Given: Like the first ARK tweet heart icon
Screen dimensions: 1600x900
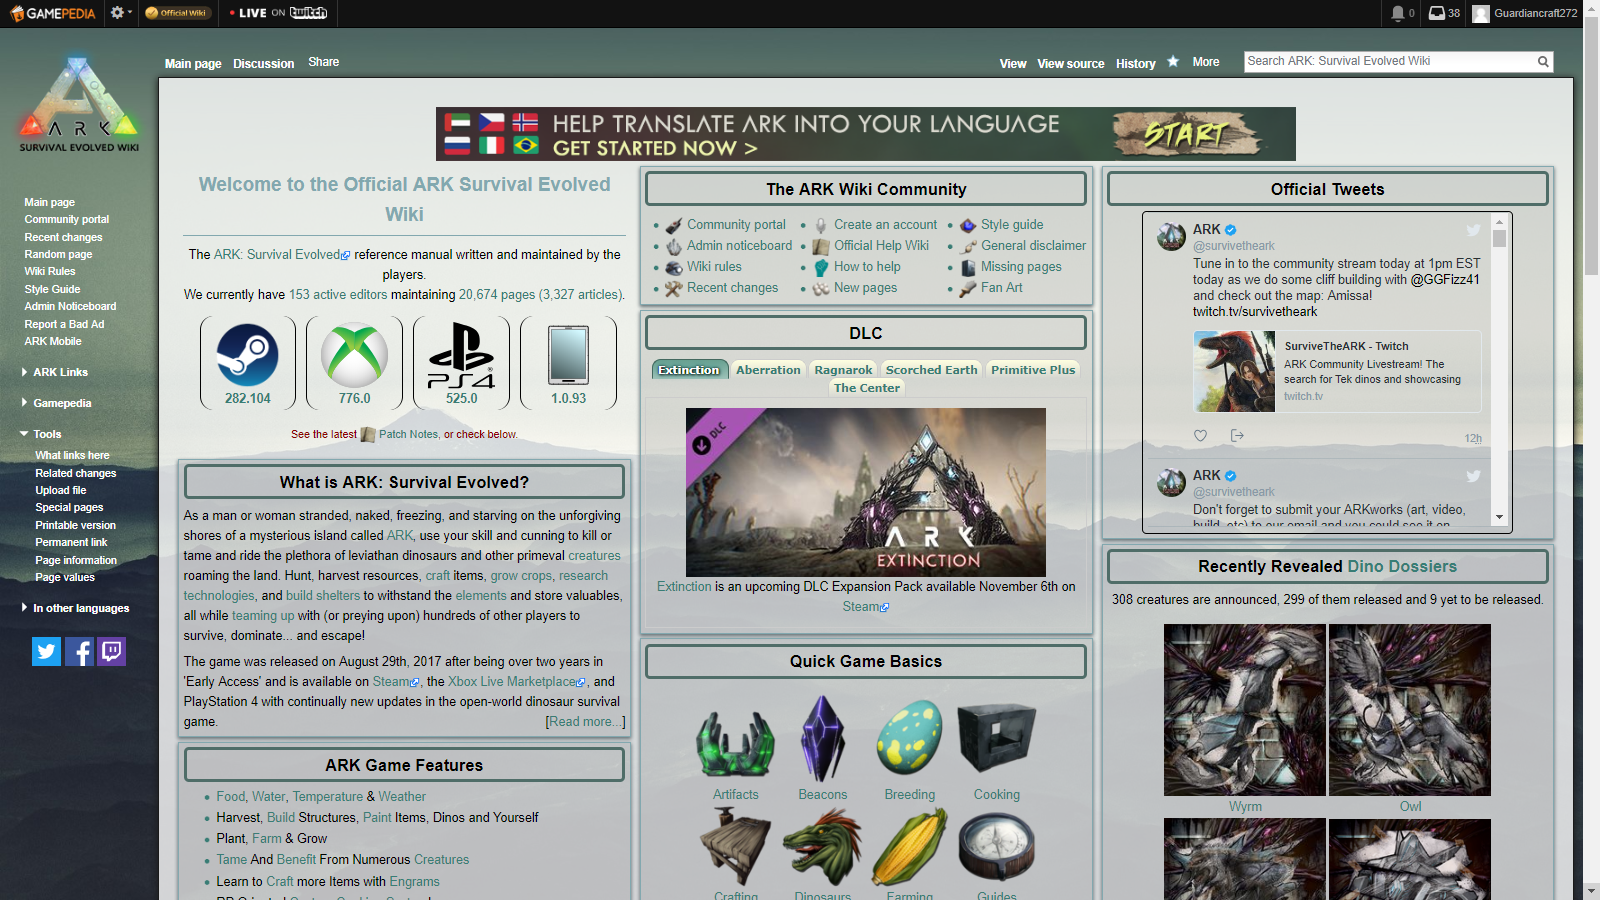Looking at the screenshot, I should coord(1201,436).
